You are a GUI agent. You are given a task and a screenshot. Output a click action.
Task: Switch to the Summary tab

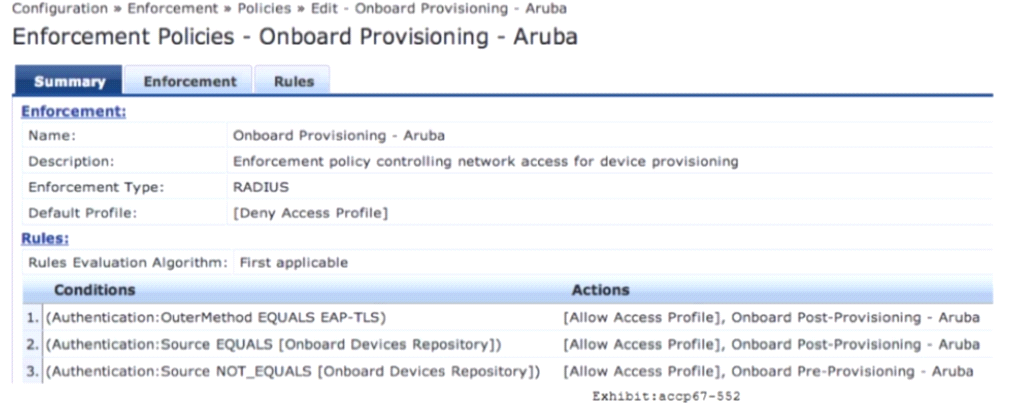[69, 81]
